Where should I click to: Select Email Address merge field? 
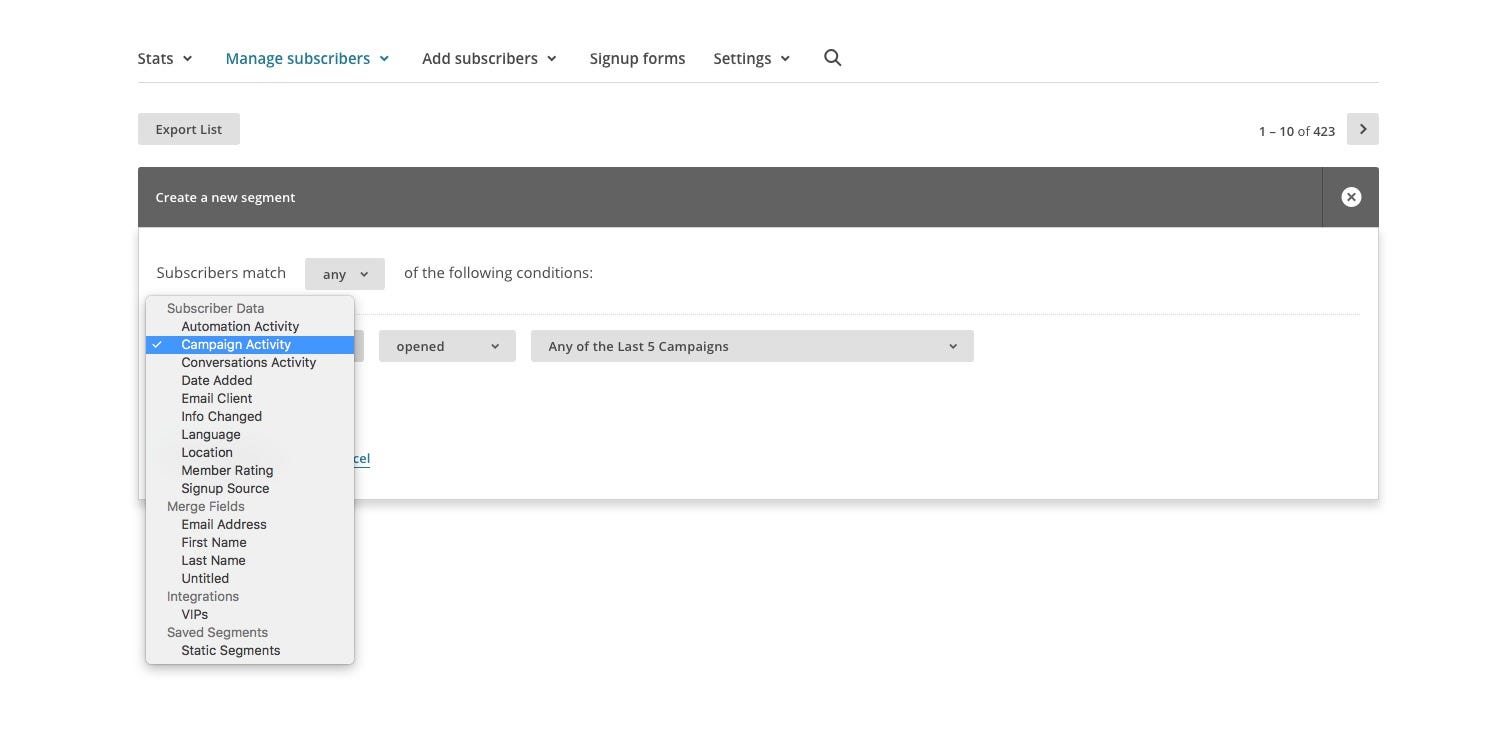tap(224, 524)
